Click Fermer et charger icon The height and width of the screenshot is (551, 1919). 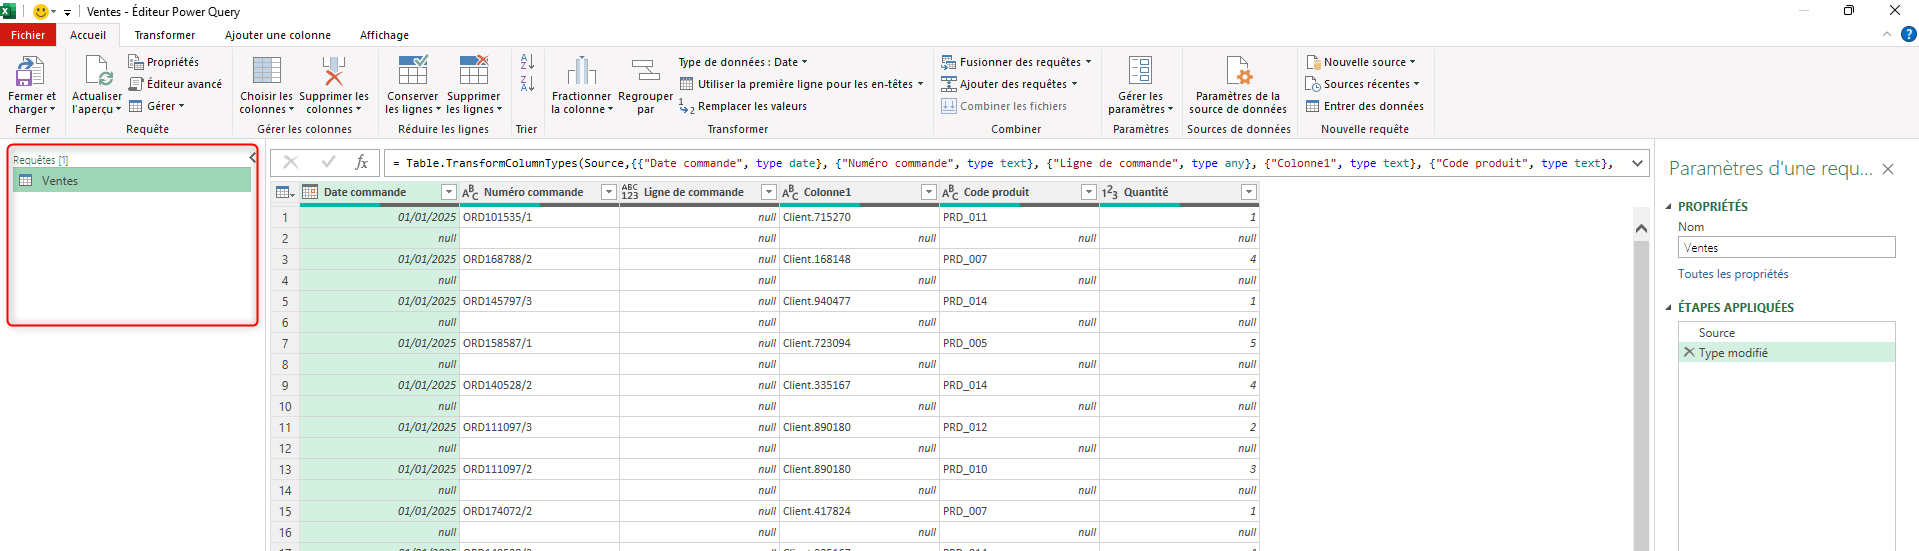coord(30,71)
